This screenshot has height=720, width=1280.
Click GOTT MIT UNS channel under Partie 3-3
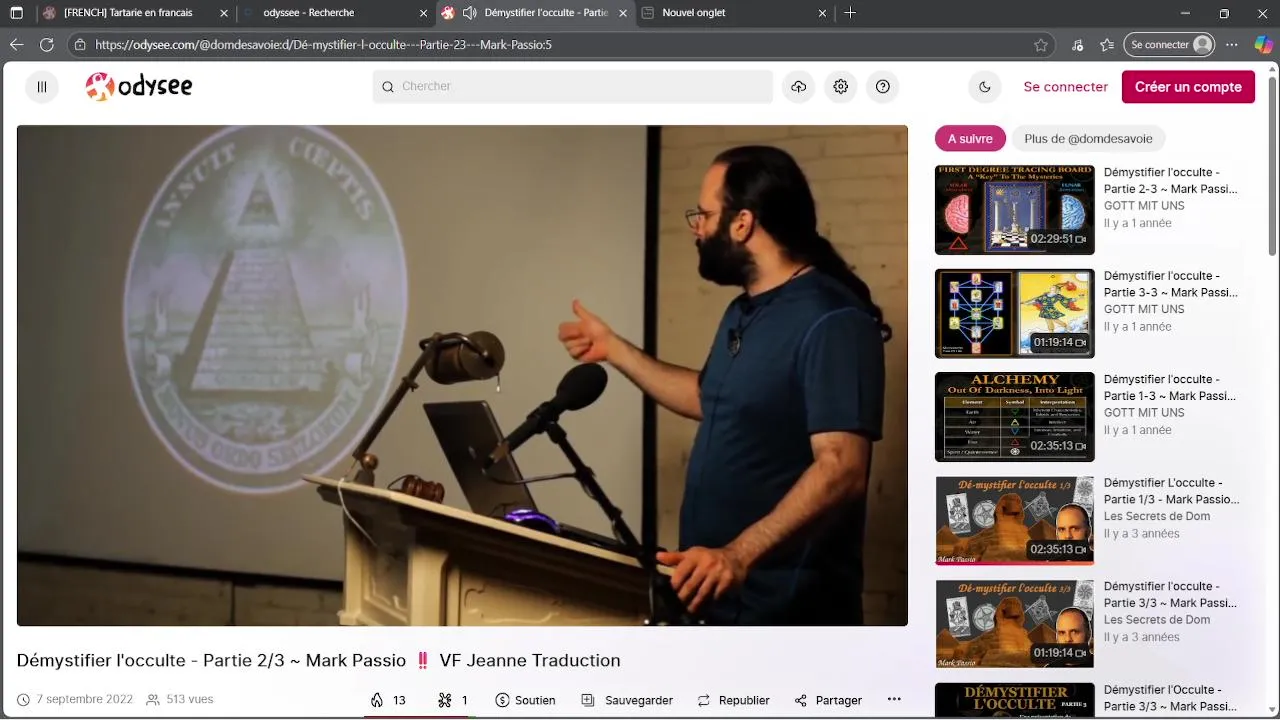[x=1144, y=309]
